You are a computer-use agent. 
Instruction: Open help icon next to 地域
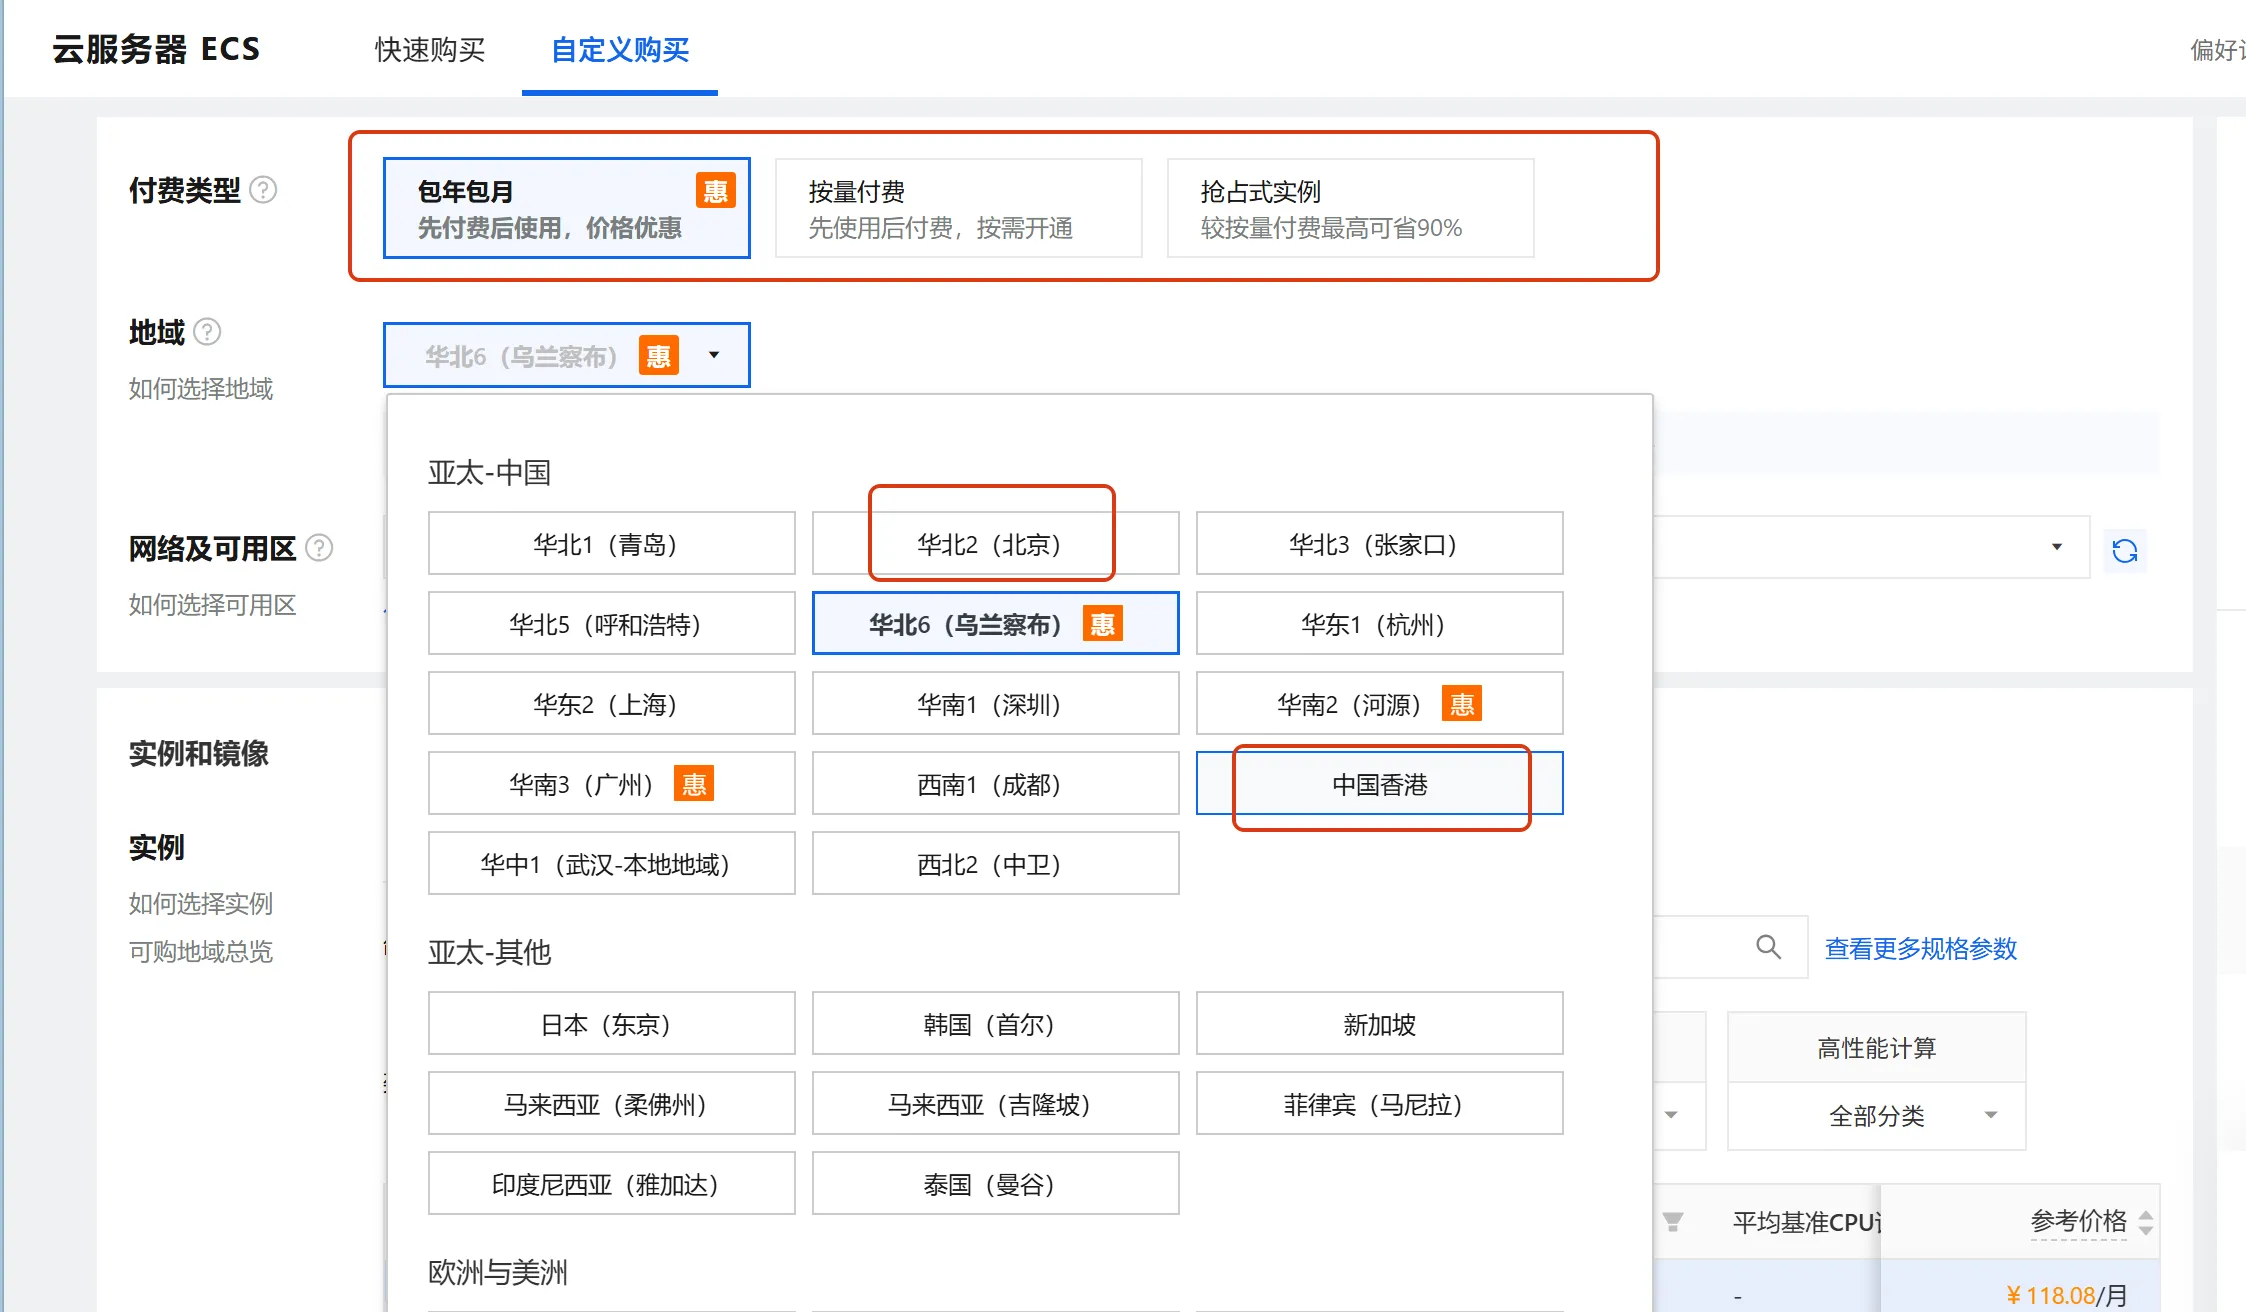[x=207, y=332]
